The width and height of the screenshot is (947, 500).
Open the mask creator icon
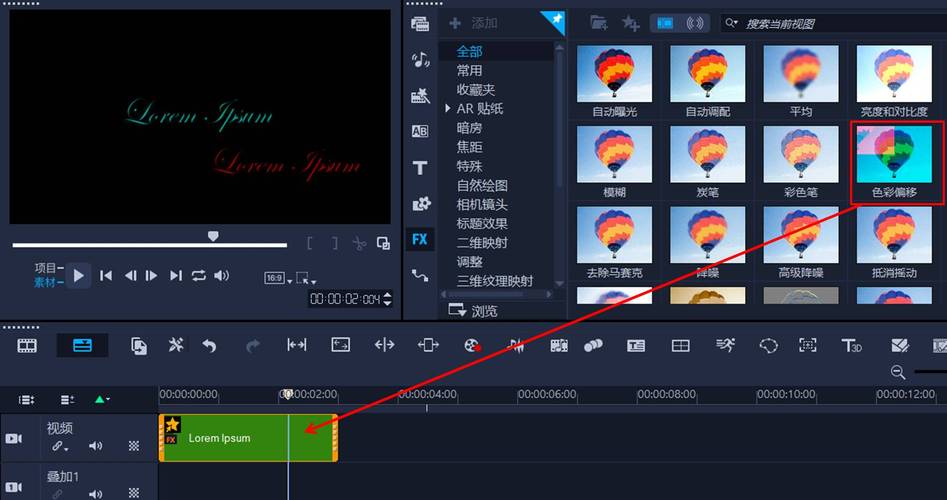769,345
